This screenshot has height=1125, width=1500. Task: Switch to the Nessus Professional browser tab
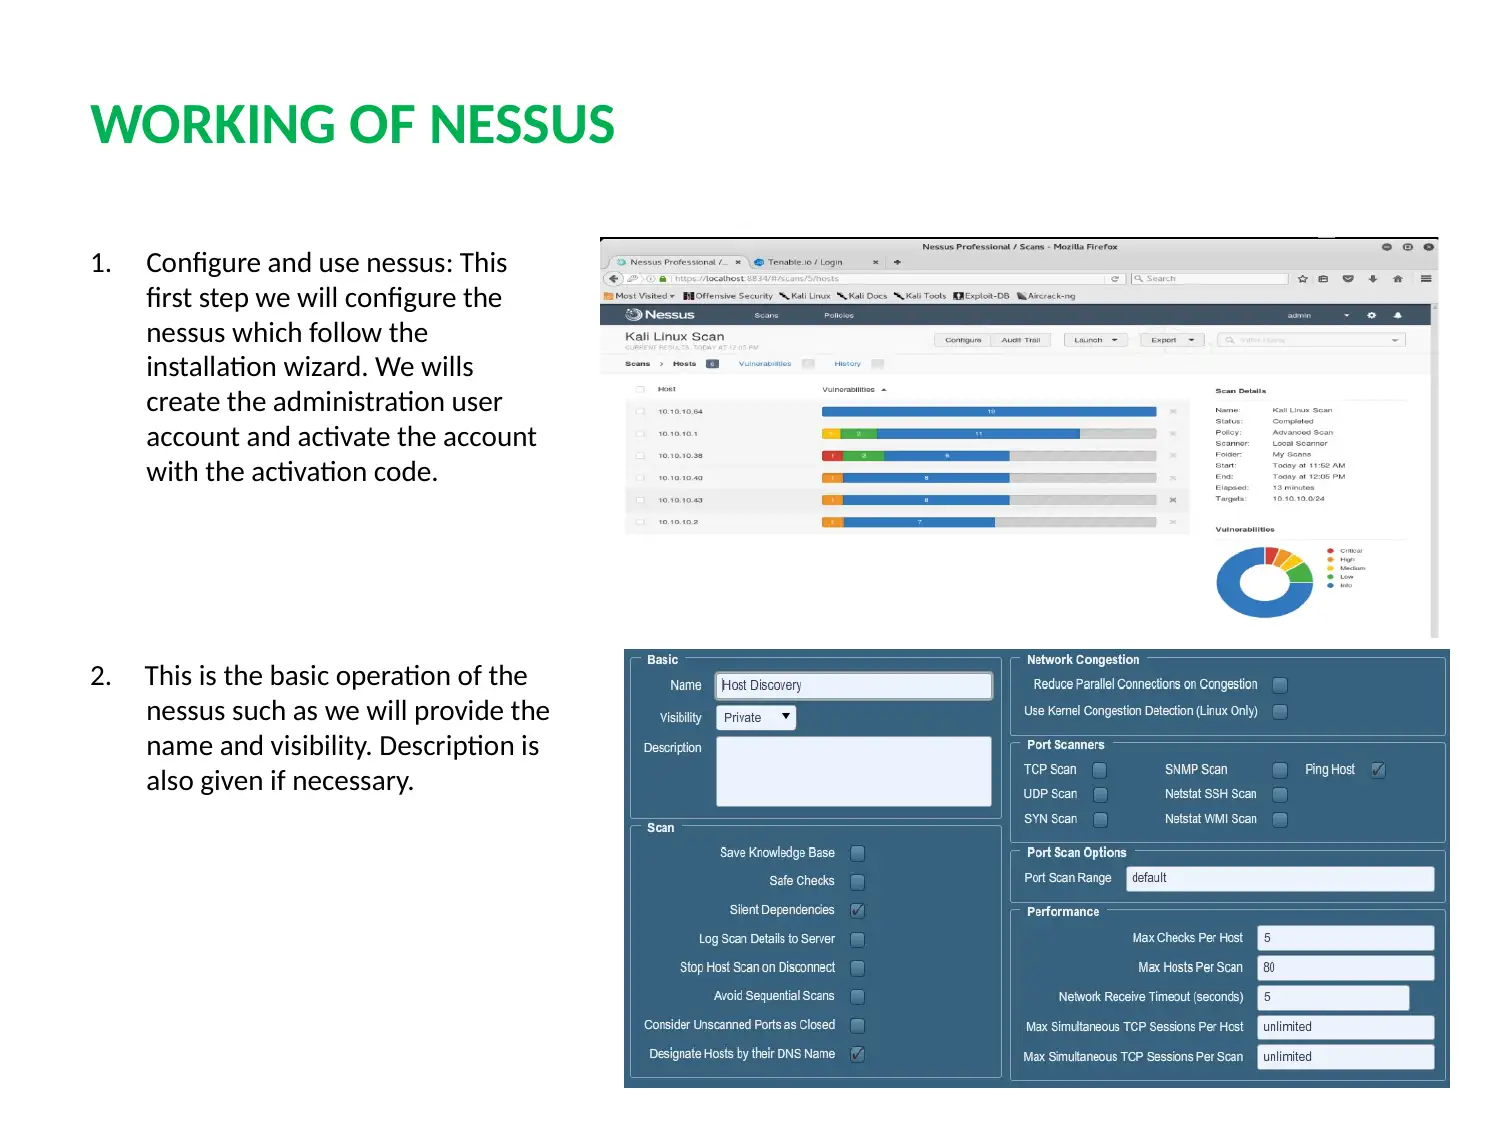click(677, 262)
